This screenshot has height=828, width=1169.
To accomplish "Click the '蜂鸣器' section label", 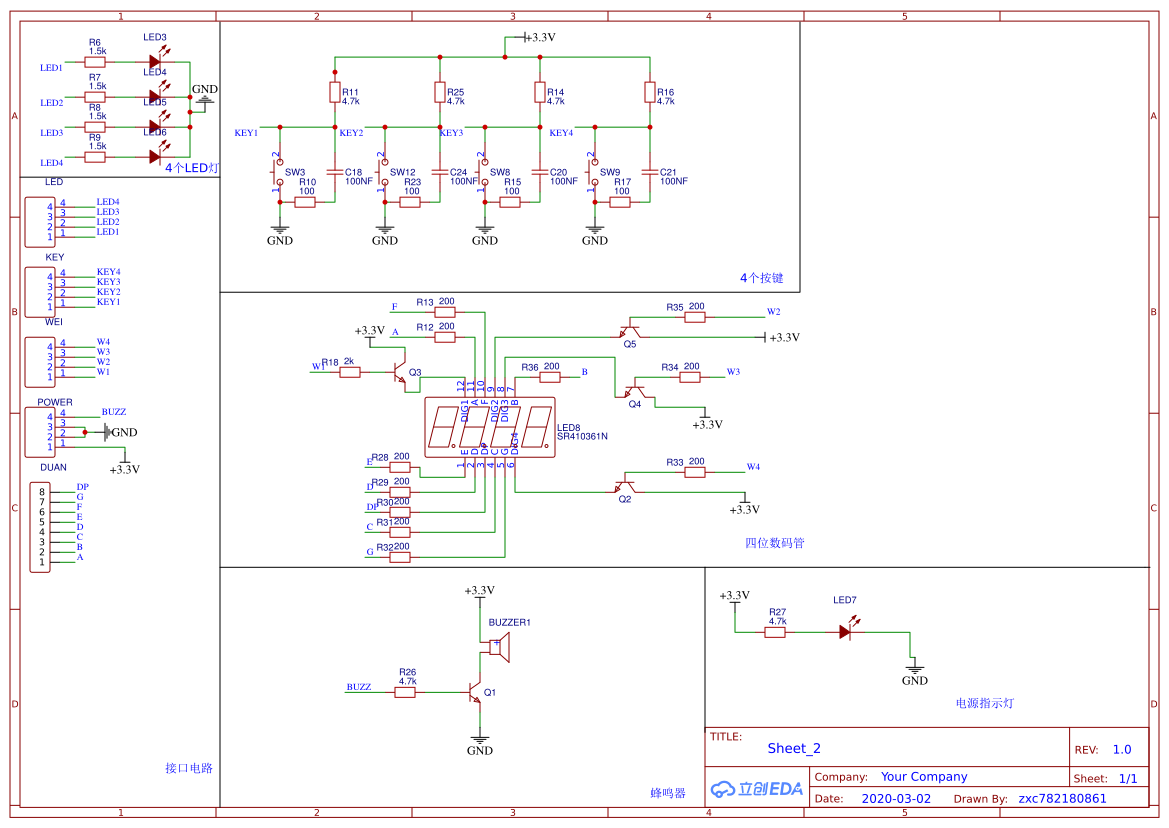I will [667, 793].
